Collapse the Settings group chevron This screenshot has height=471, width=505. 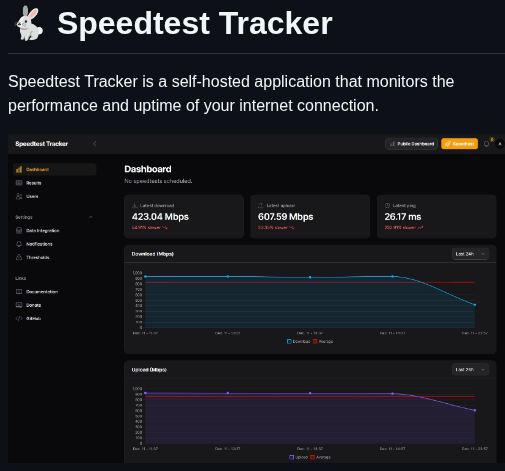[90, 217]
